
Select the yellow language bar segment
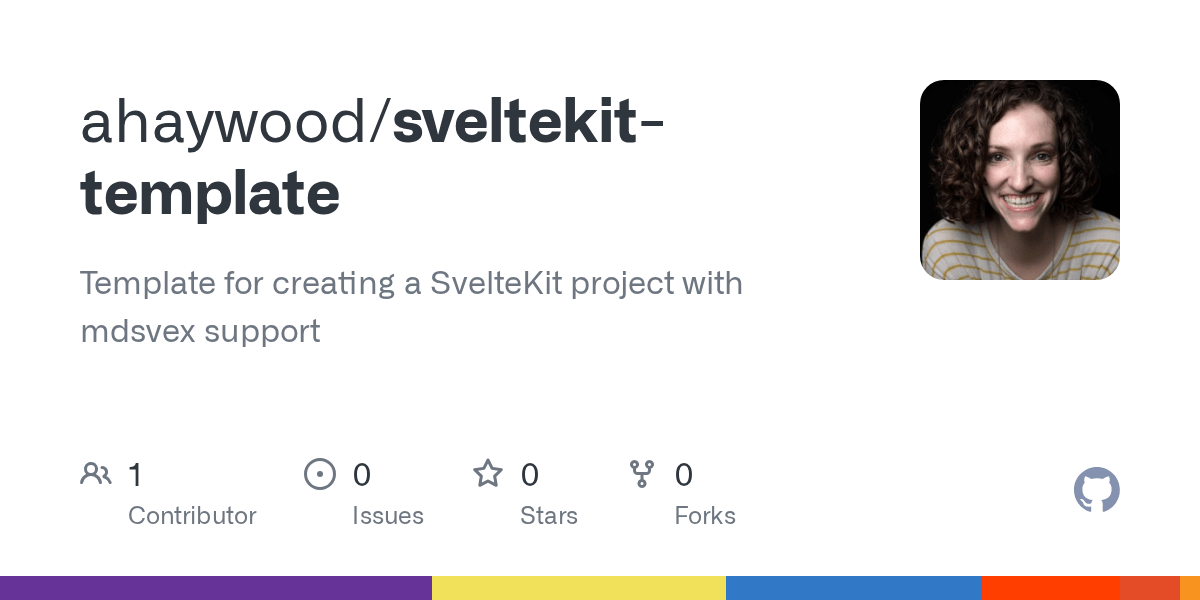[x=579, y=588]
